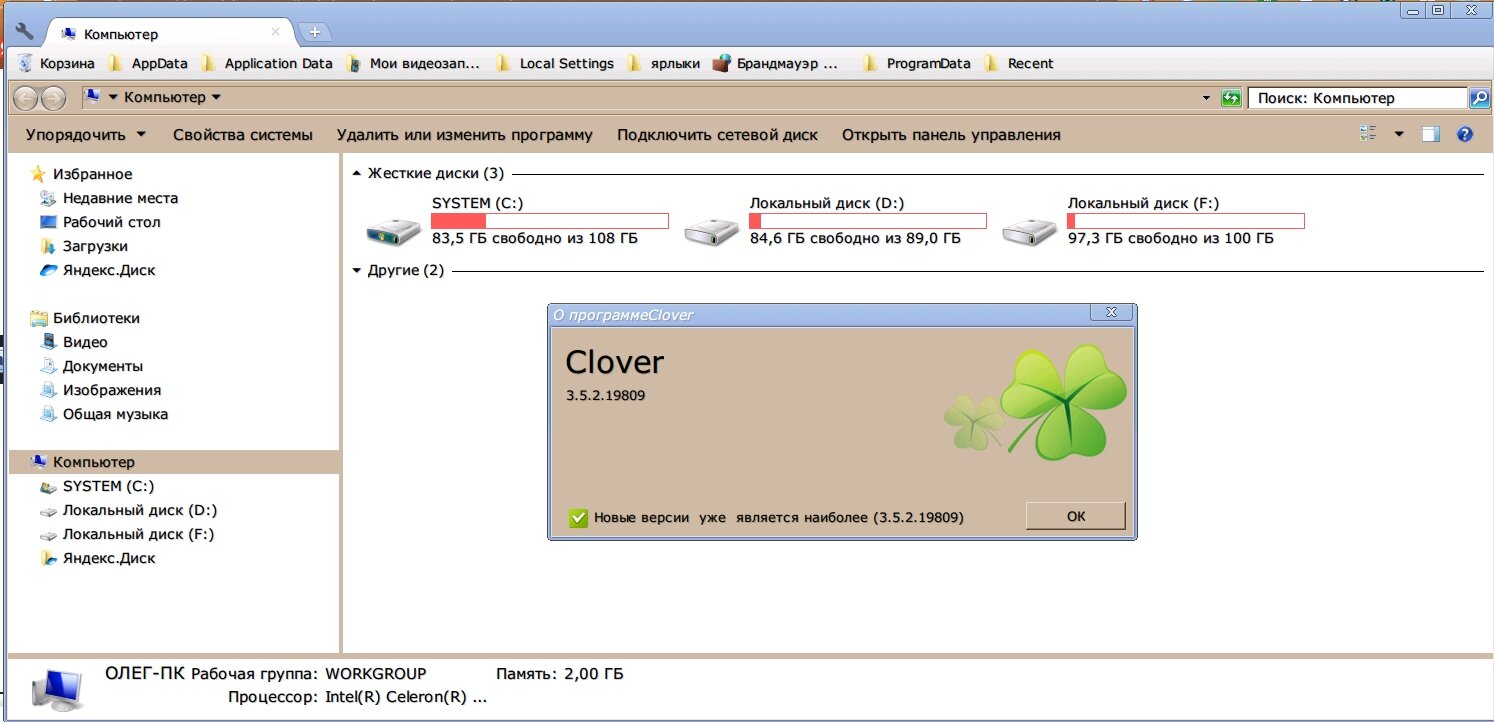1494x722 pixels.
Task: Open Упорядочить menu
Action: (x=86, y=134)
